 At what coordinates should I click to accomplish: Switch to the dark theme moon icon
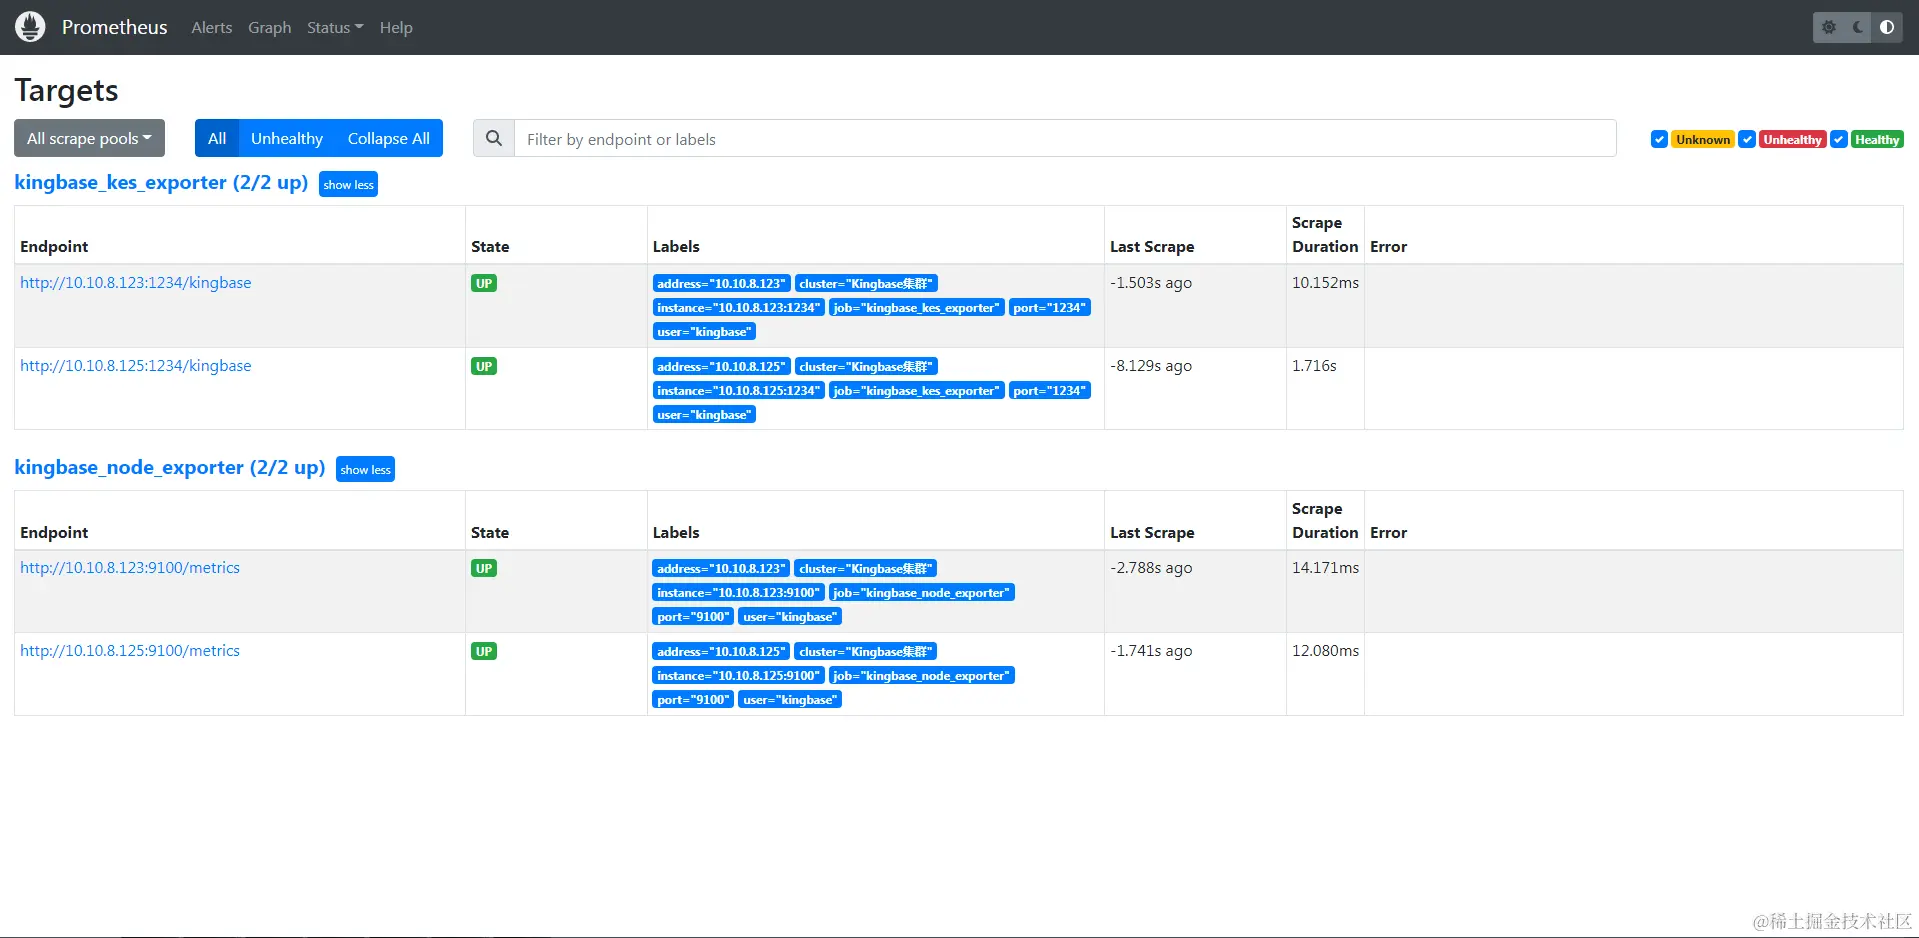1858,27
